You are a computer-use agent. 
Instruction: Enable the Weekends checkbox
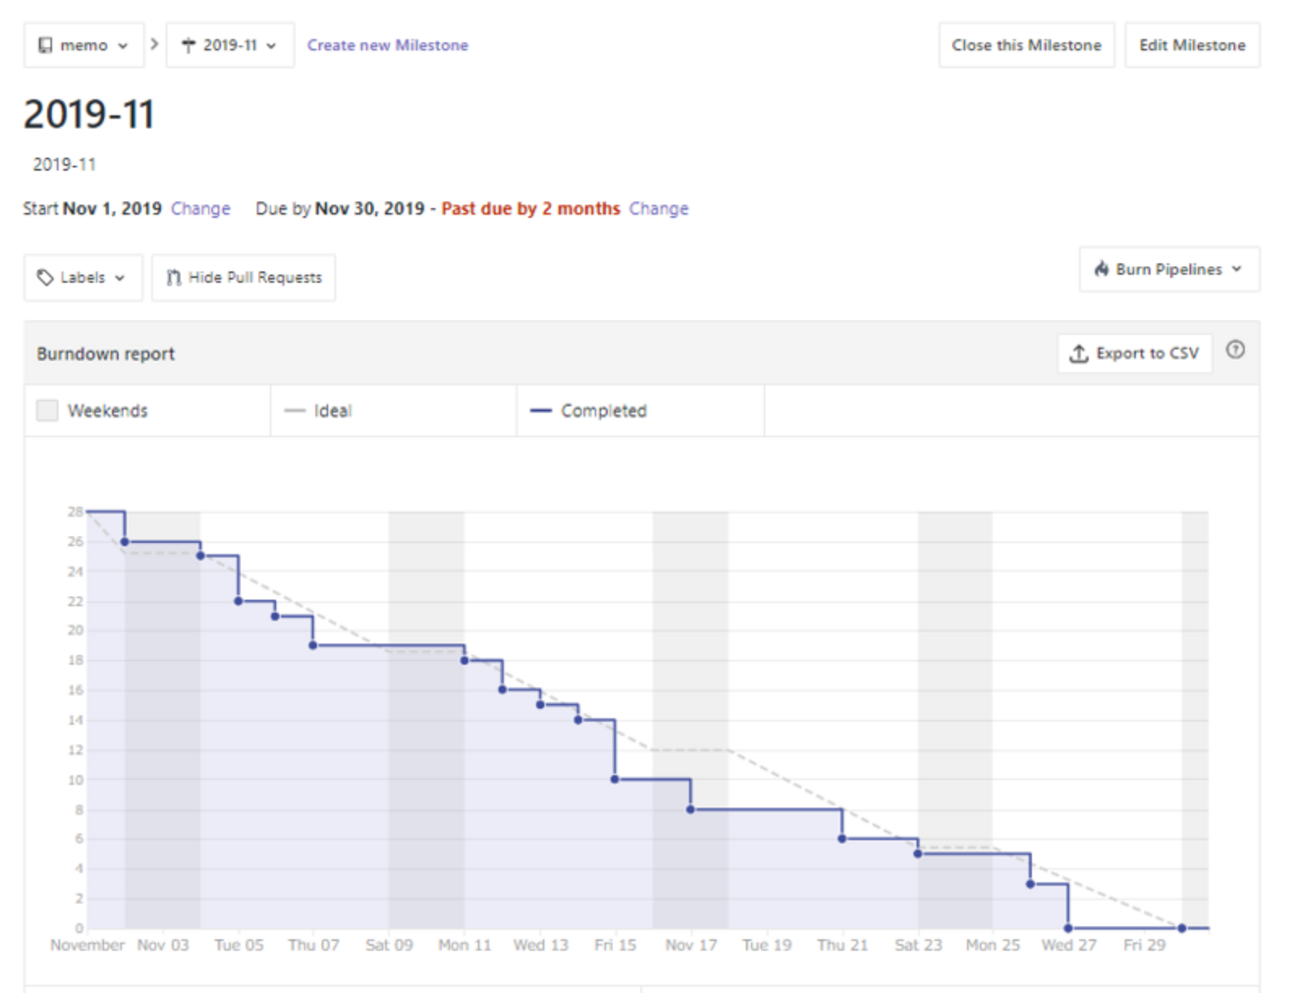[x=47, y=410]
